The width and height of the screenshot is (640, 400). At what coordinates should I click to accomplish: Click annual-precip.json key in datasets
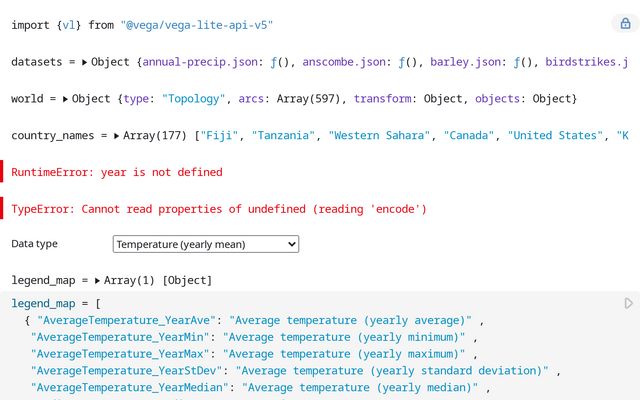tap(200, 62)
